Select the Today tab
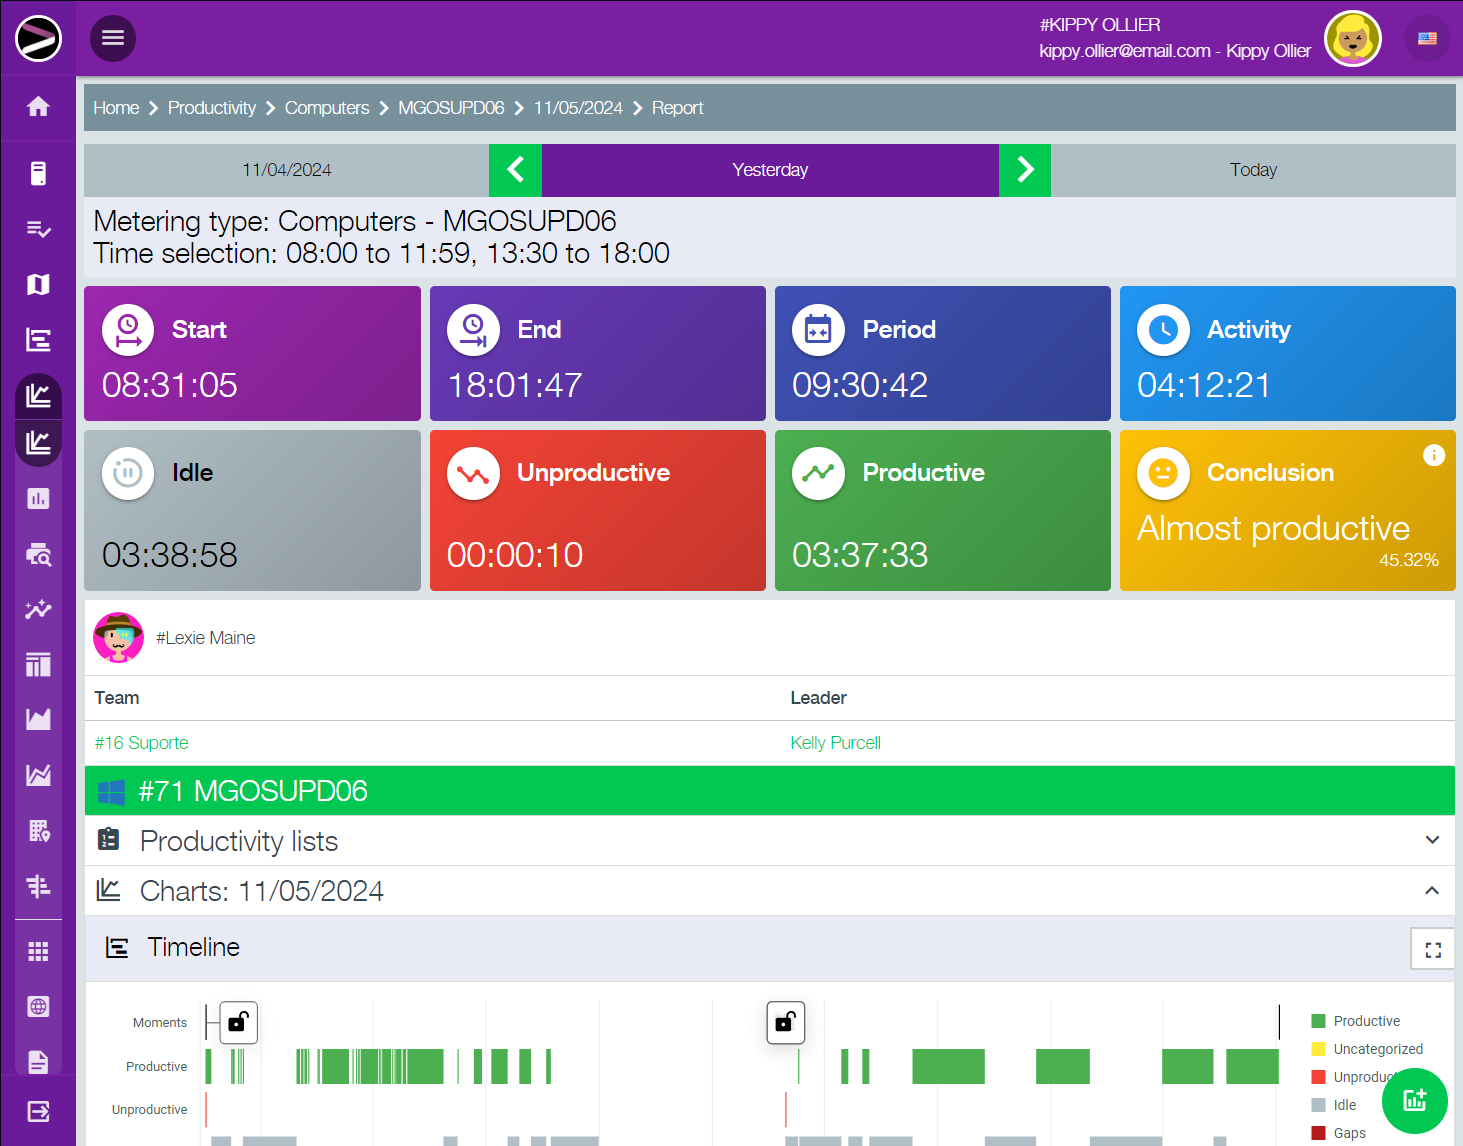The width and height of the screenshot is (1463, 1146). pyautogui.click(x=1253, y=170)
